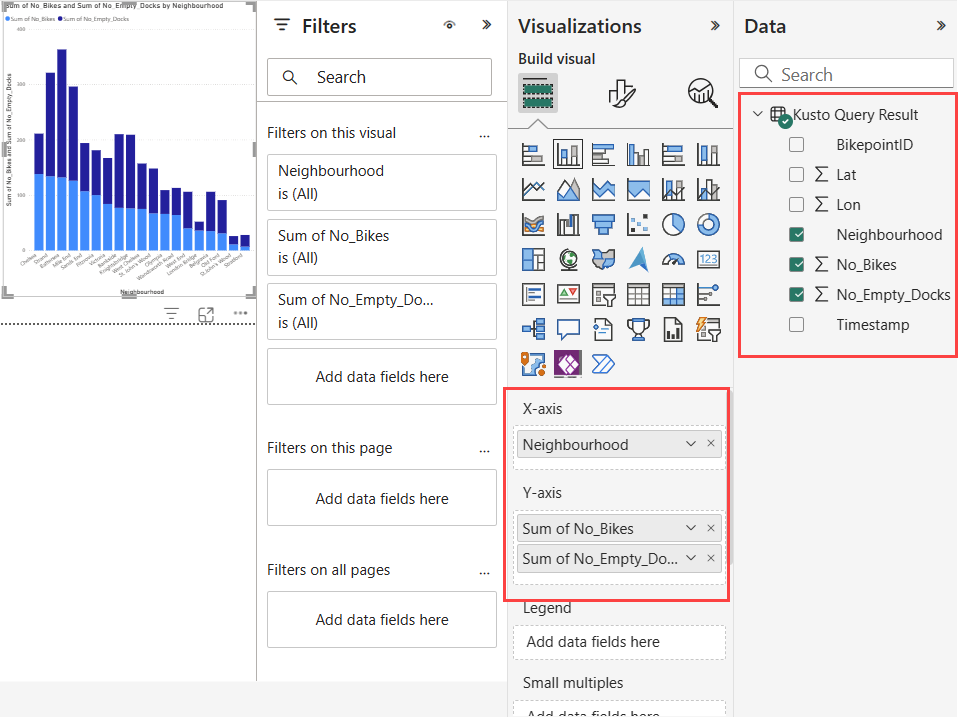
Task: Pick the Pie chart visual
Action: 673,225
